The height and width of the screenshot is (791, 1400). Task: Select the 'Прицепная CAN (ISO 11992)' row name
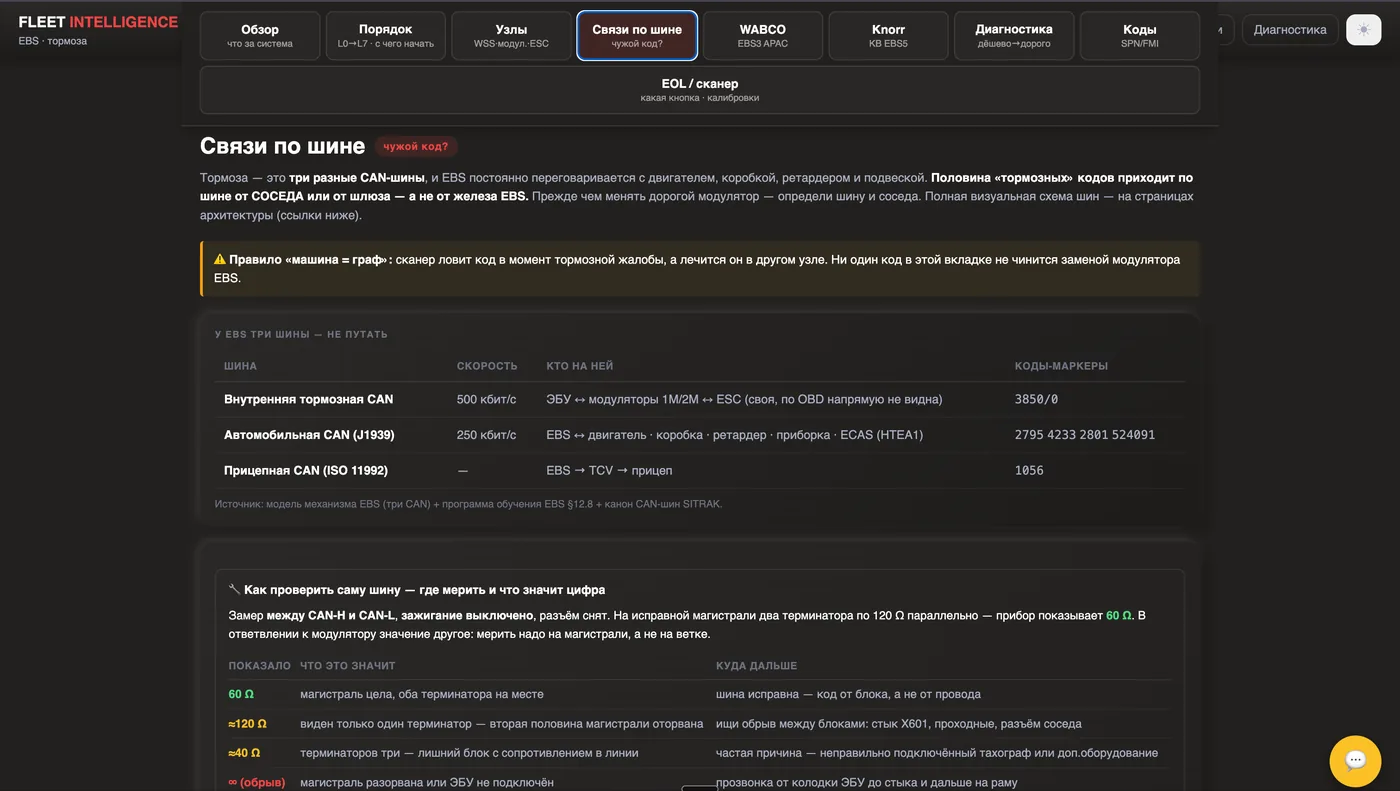point(306,470)
